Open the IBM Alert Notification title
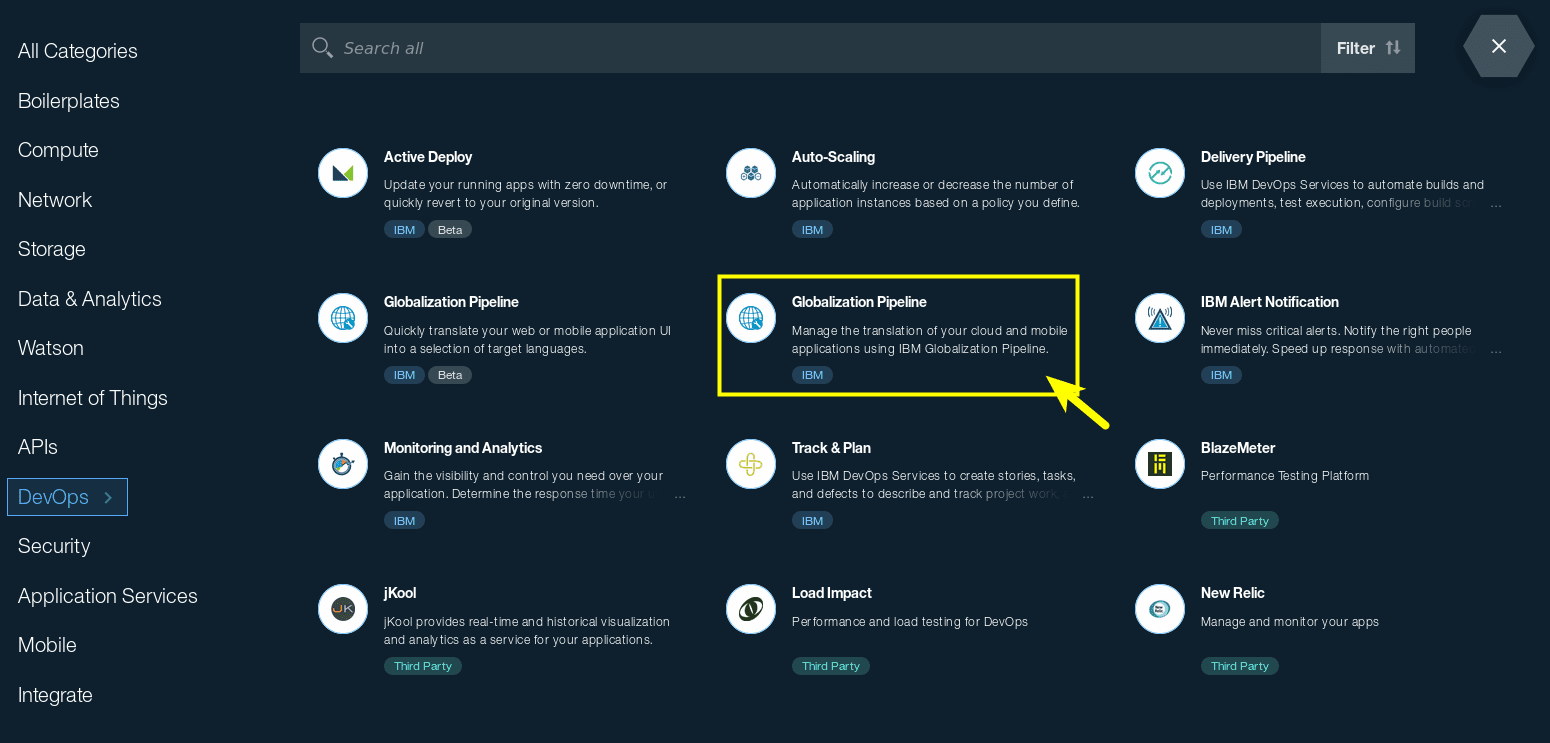The height and width of the screenshot is (743, 1550). (1270, 302)
